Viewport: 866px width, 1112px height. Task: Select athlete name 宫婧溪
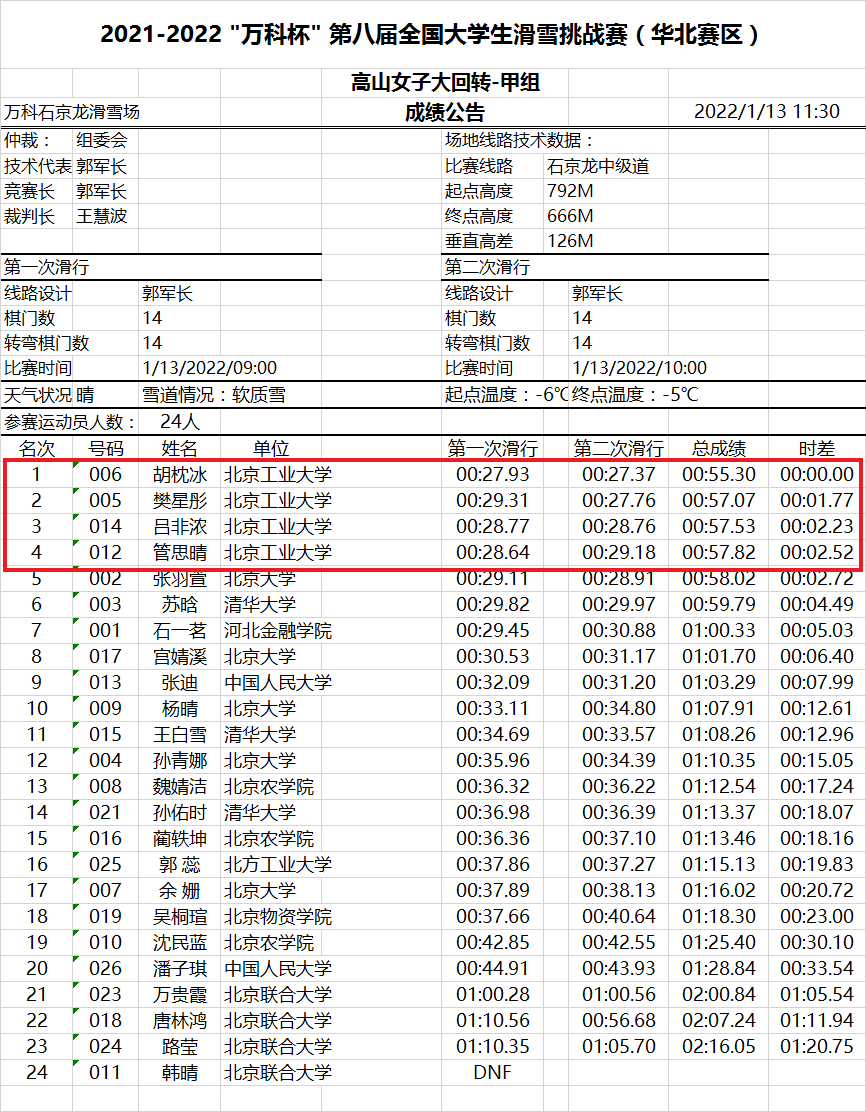pos(179,656)
